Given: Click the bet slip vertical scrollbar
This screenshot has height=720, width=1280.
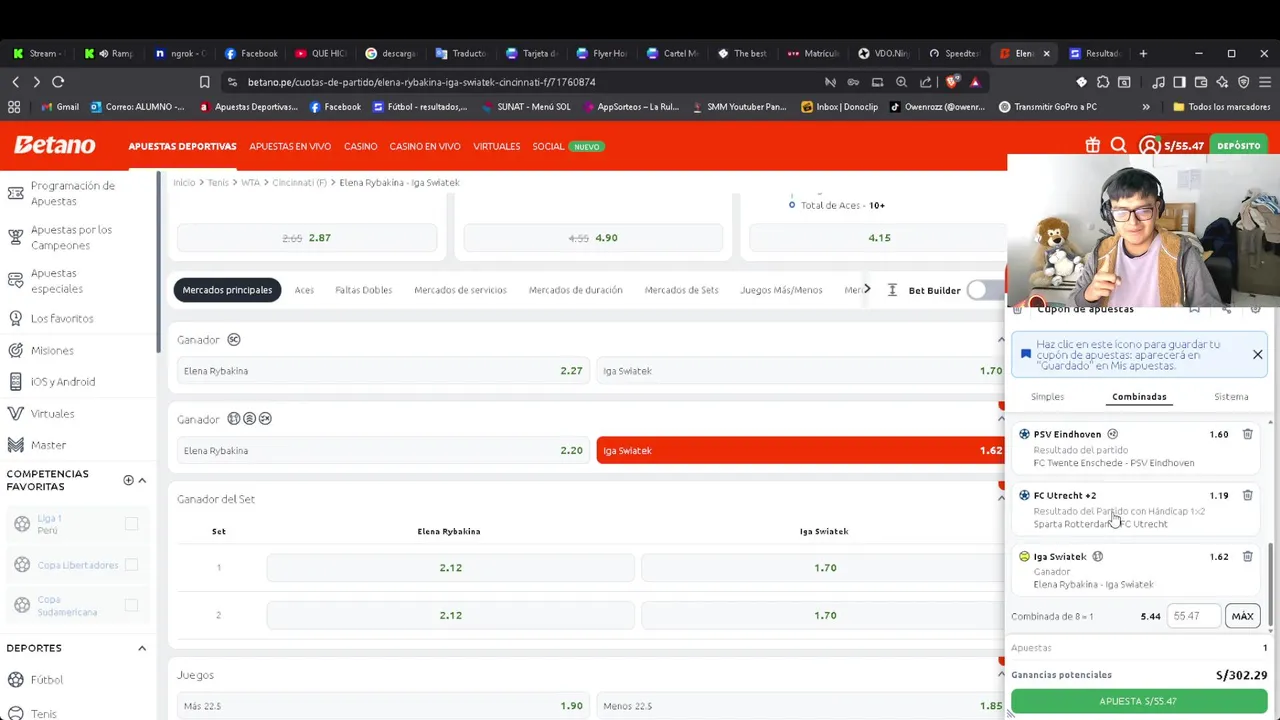Looking at the screenshot, I should (x=1271, y=585).
